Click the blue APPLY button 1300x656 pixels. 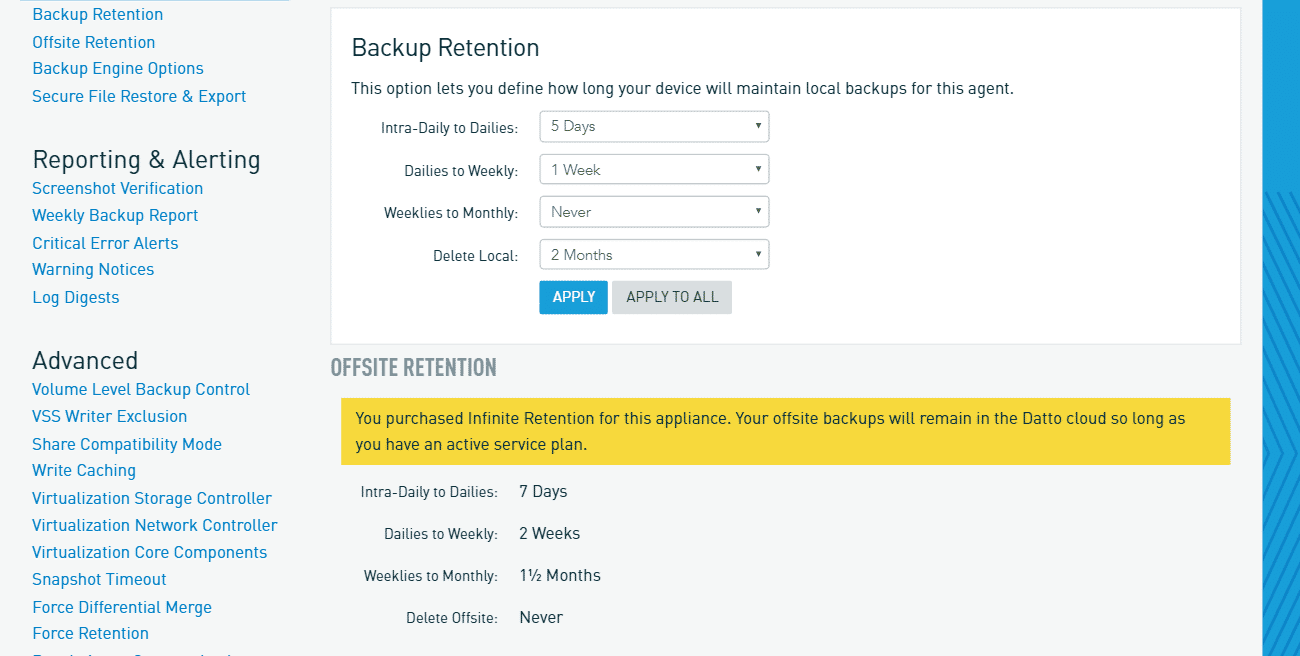click(x=573, y=297)
